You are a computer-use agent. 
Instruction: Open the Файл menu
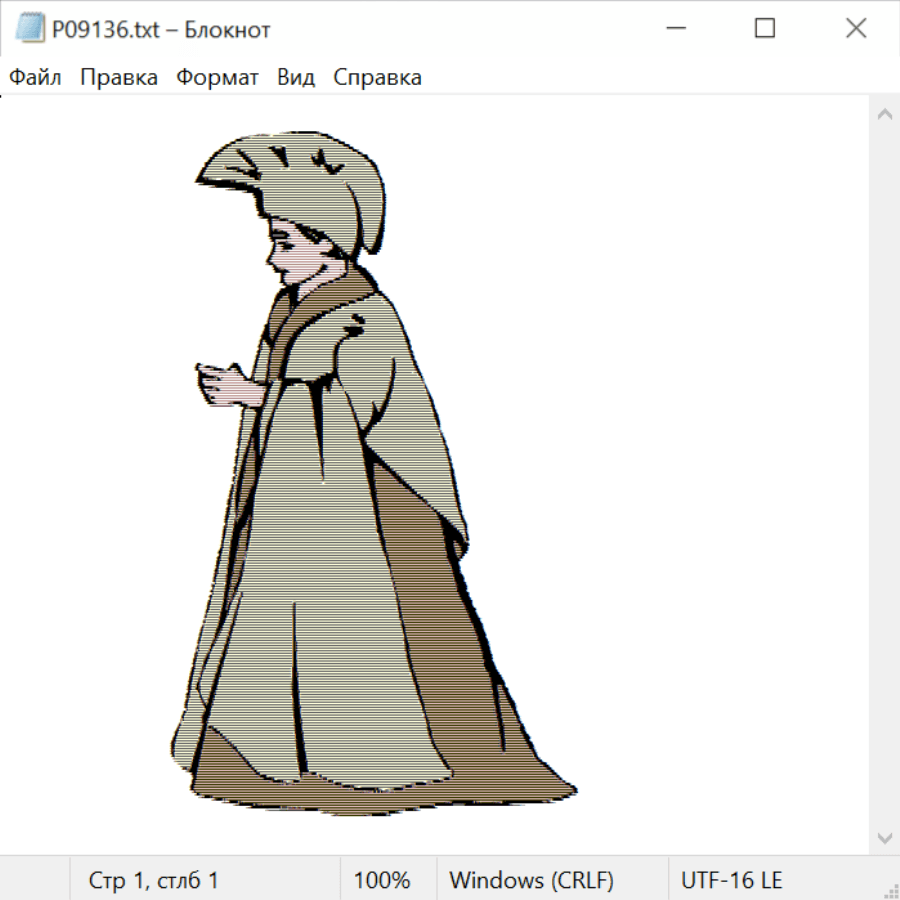35,78
